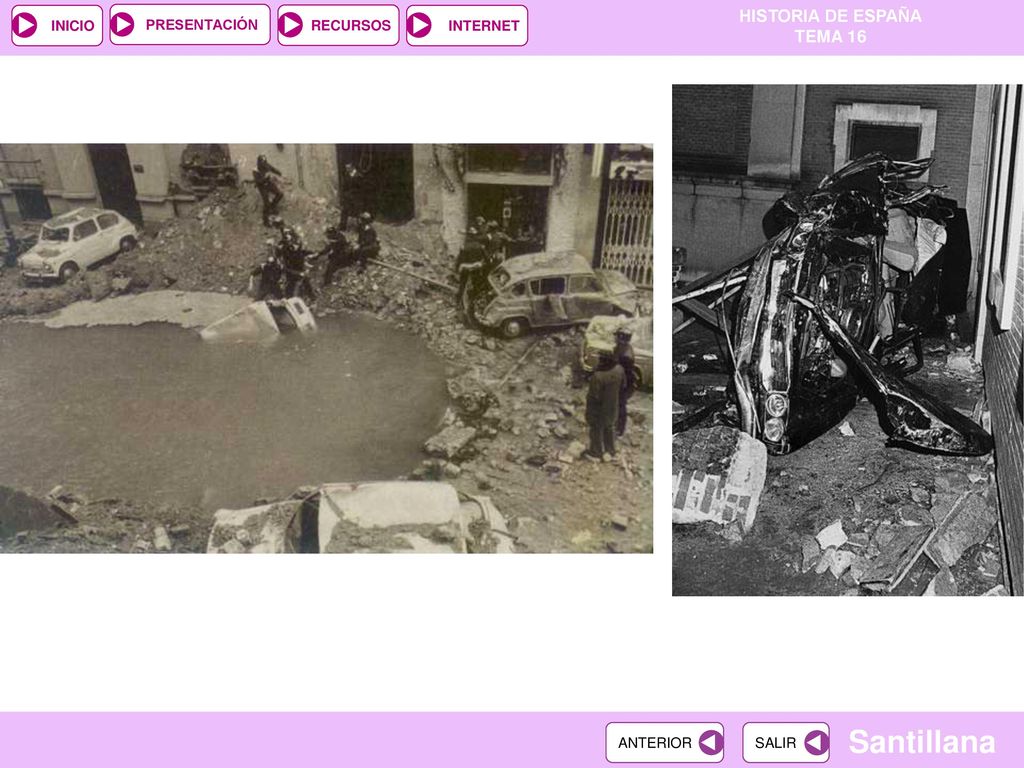Click the play arrow icon beside INTERNET
Viewport: 1024px width, 768px height.
[419, 25]
